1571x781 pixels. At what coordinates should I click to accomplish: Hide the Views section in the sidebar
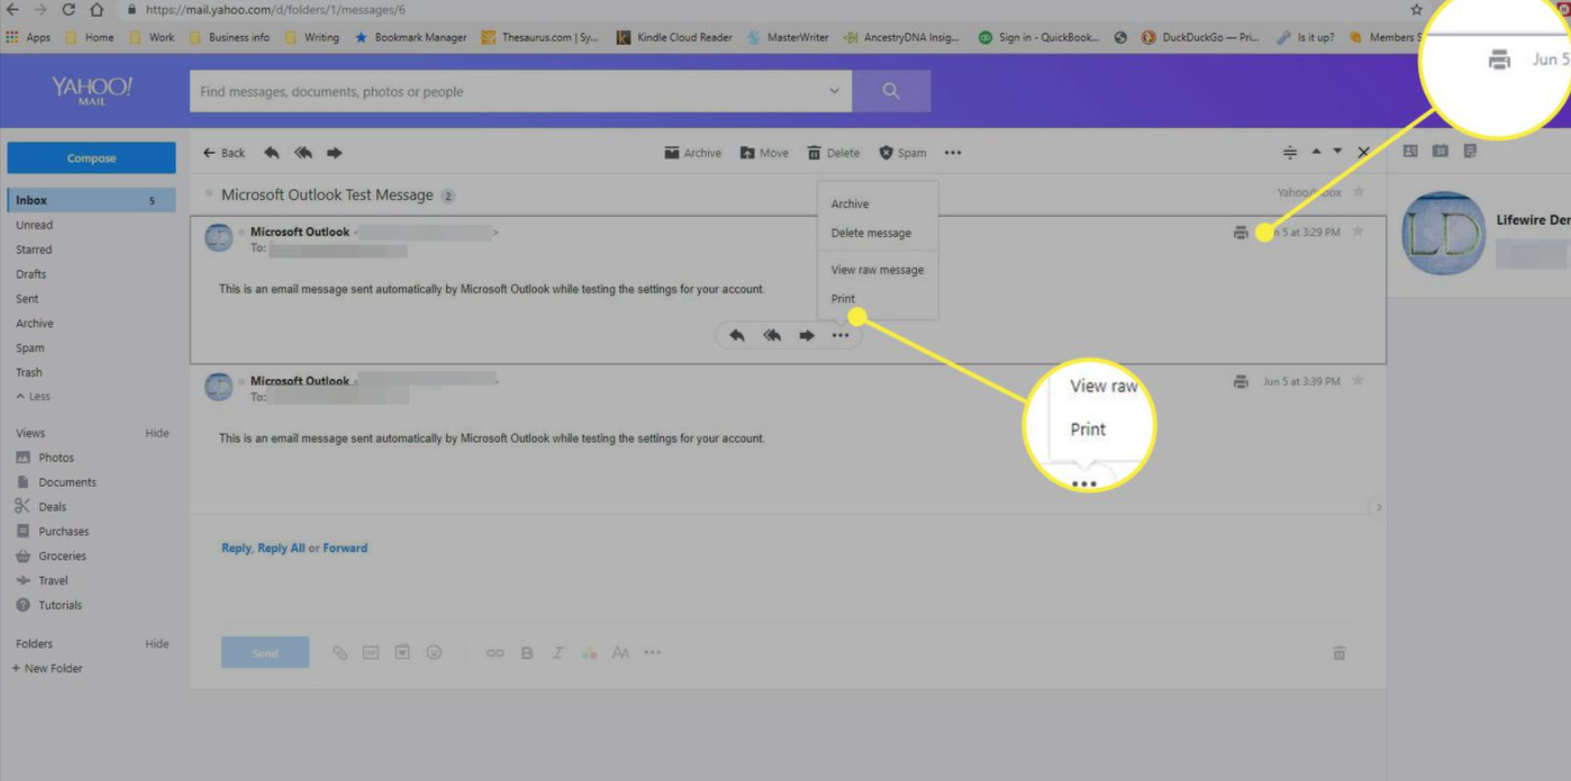[x=157, y=433]
